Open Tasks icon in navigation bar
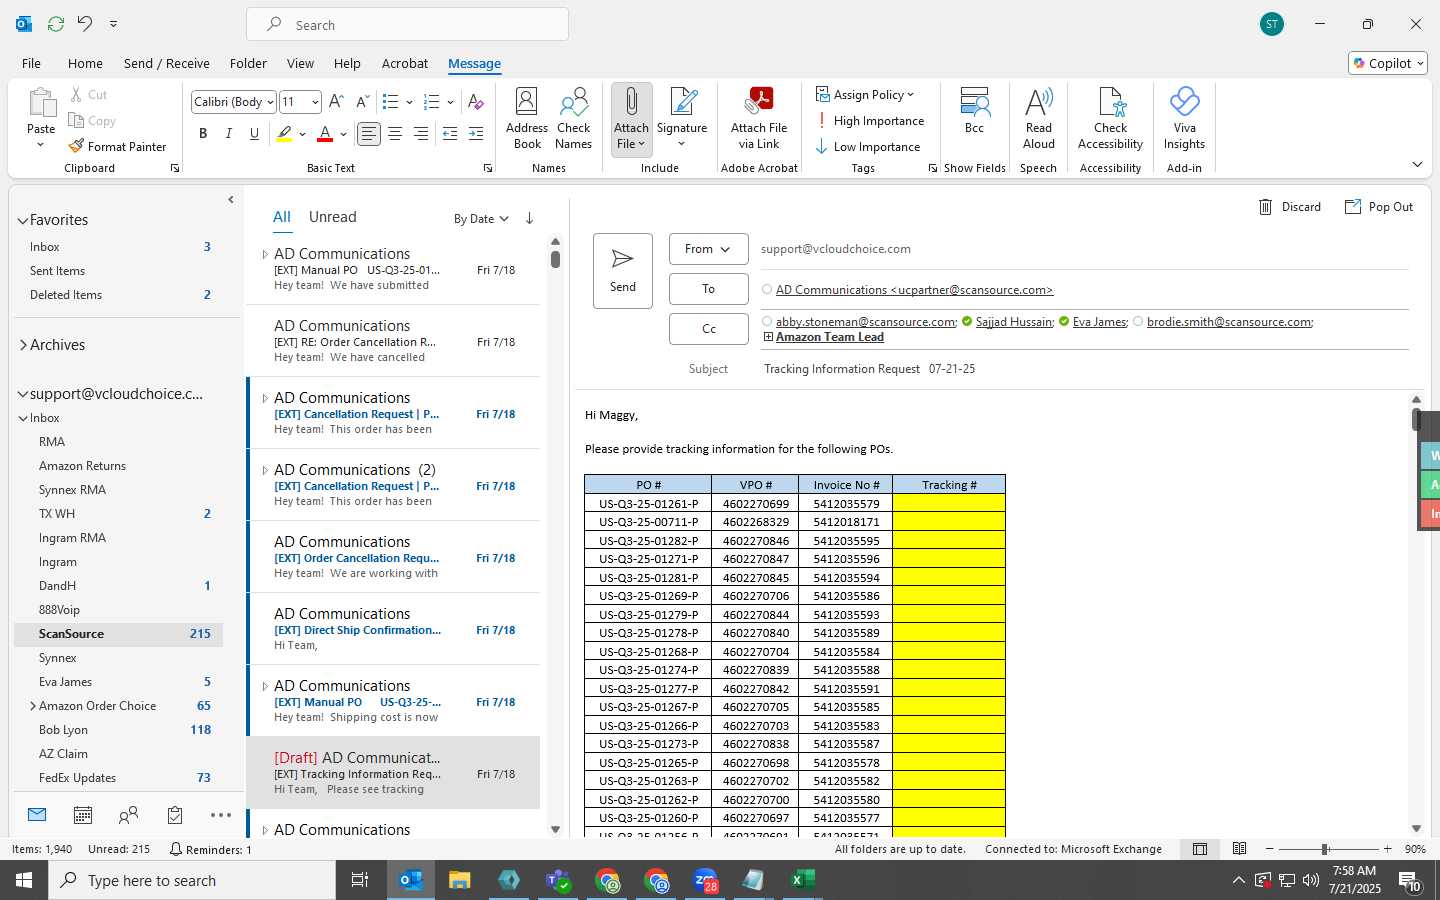This screenshot has width=1440, height=900. (x=175, y=815)
